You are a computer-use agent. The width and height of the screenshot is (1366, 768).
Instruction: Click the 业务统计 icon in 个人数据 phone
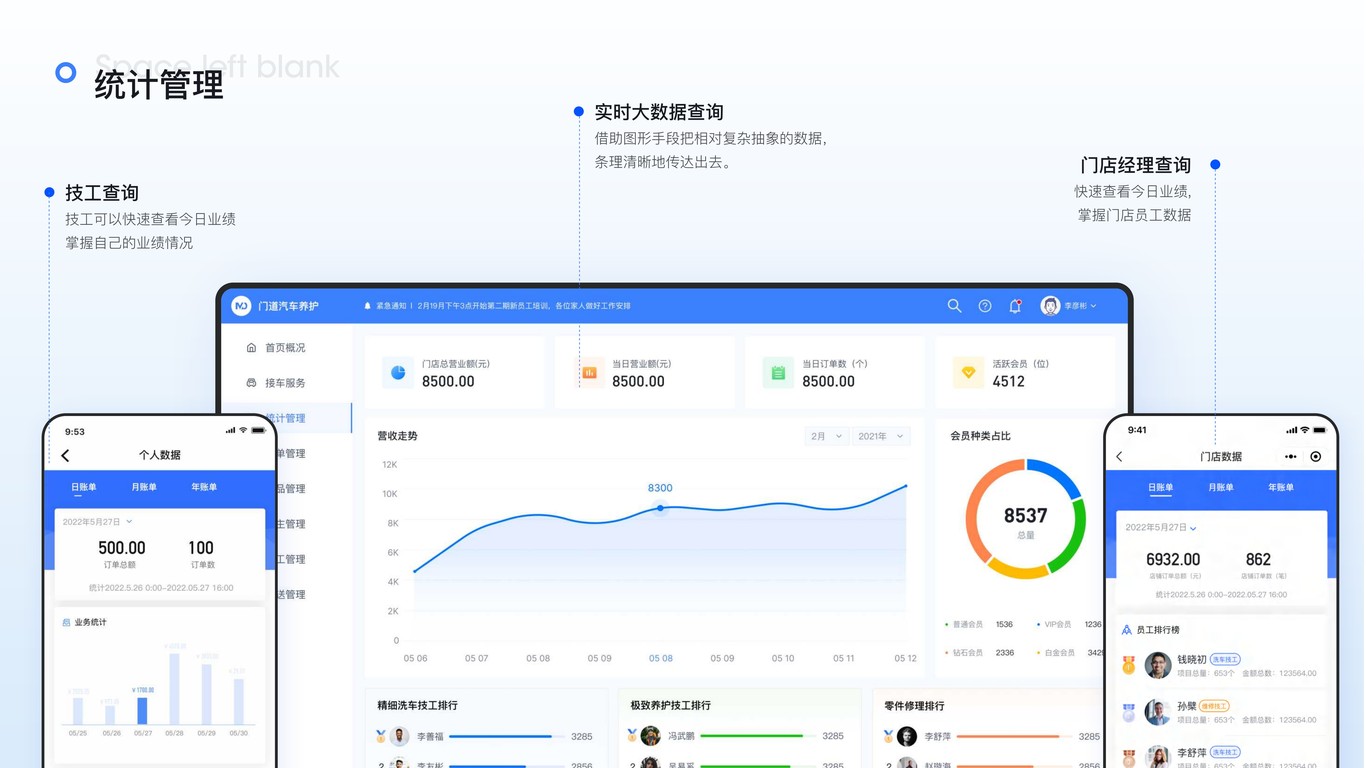click(x=66, y=622)
